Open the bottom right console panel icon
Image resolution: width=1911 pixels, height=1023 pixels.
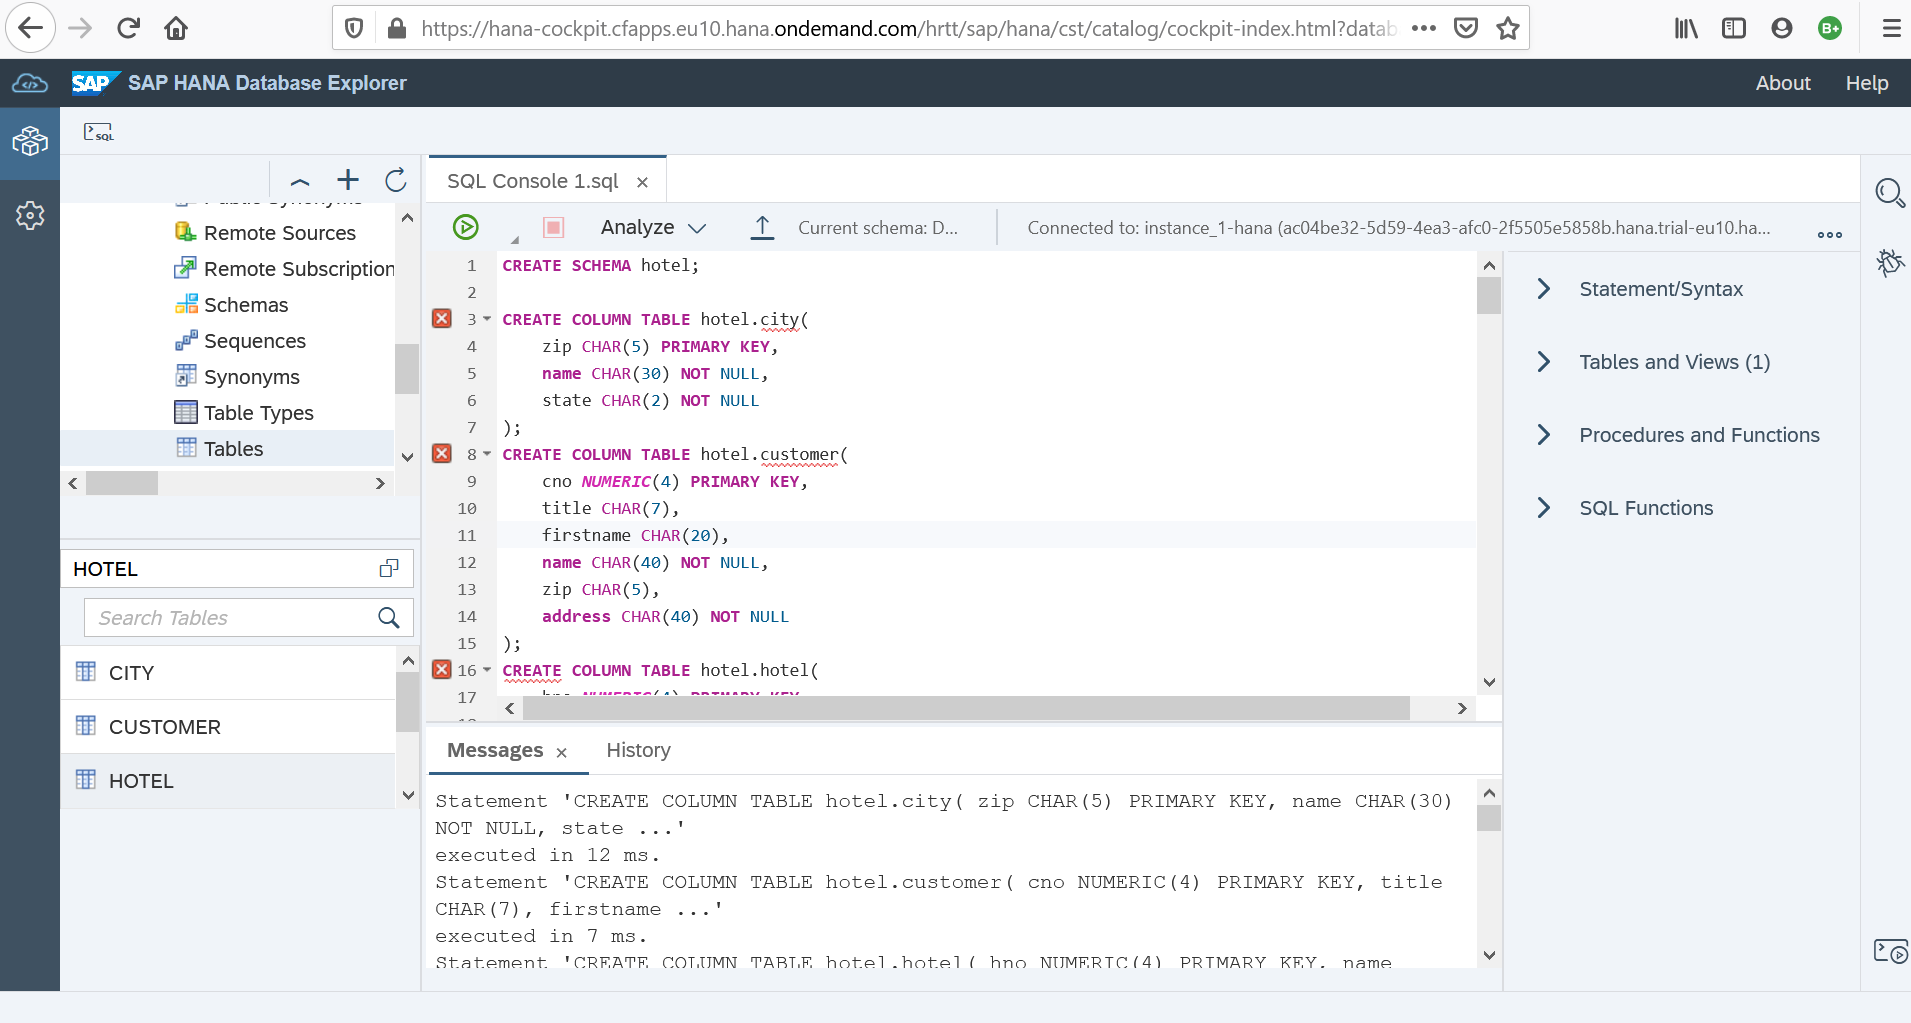(x=1890, y=951)
